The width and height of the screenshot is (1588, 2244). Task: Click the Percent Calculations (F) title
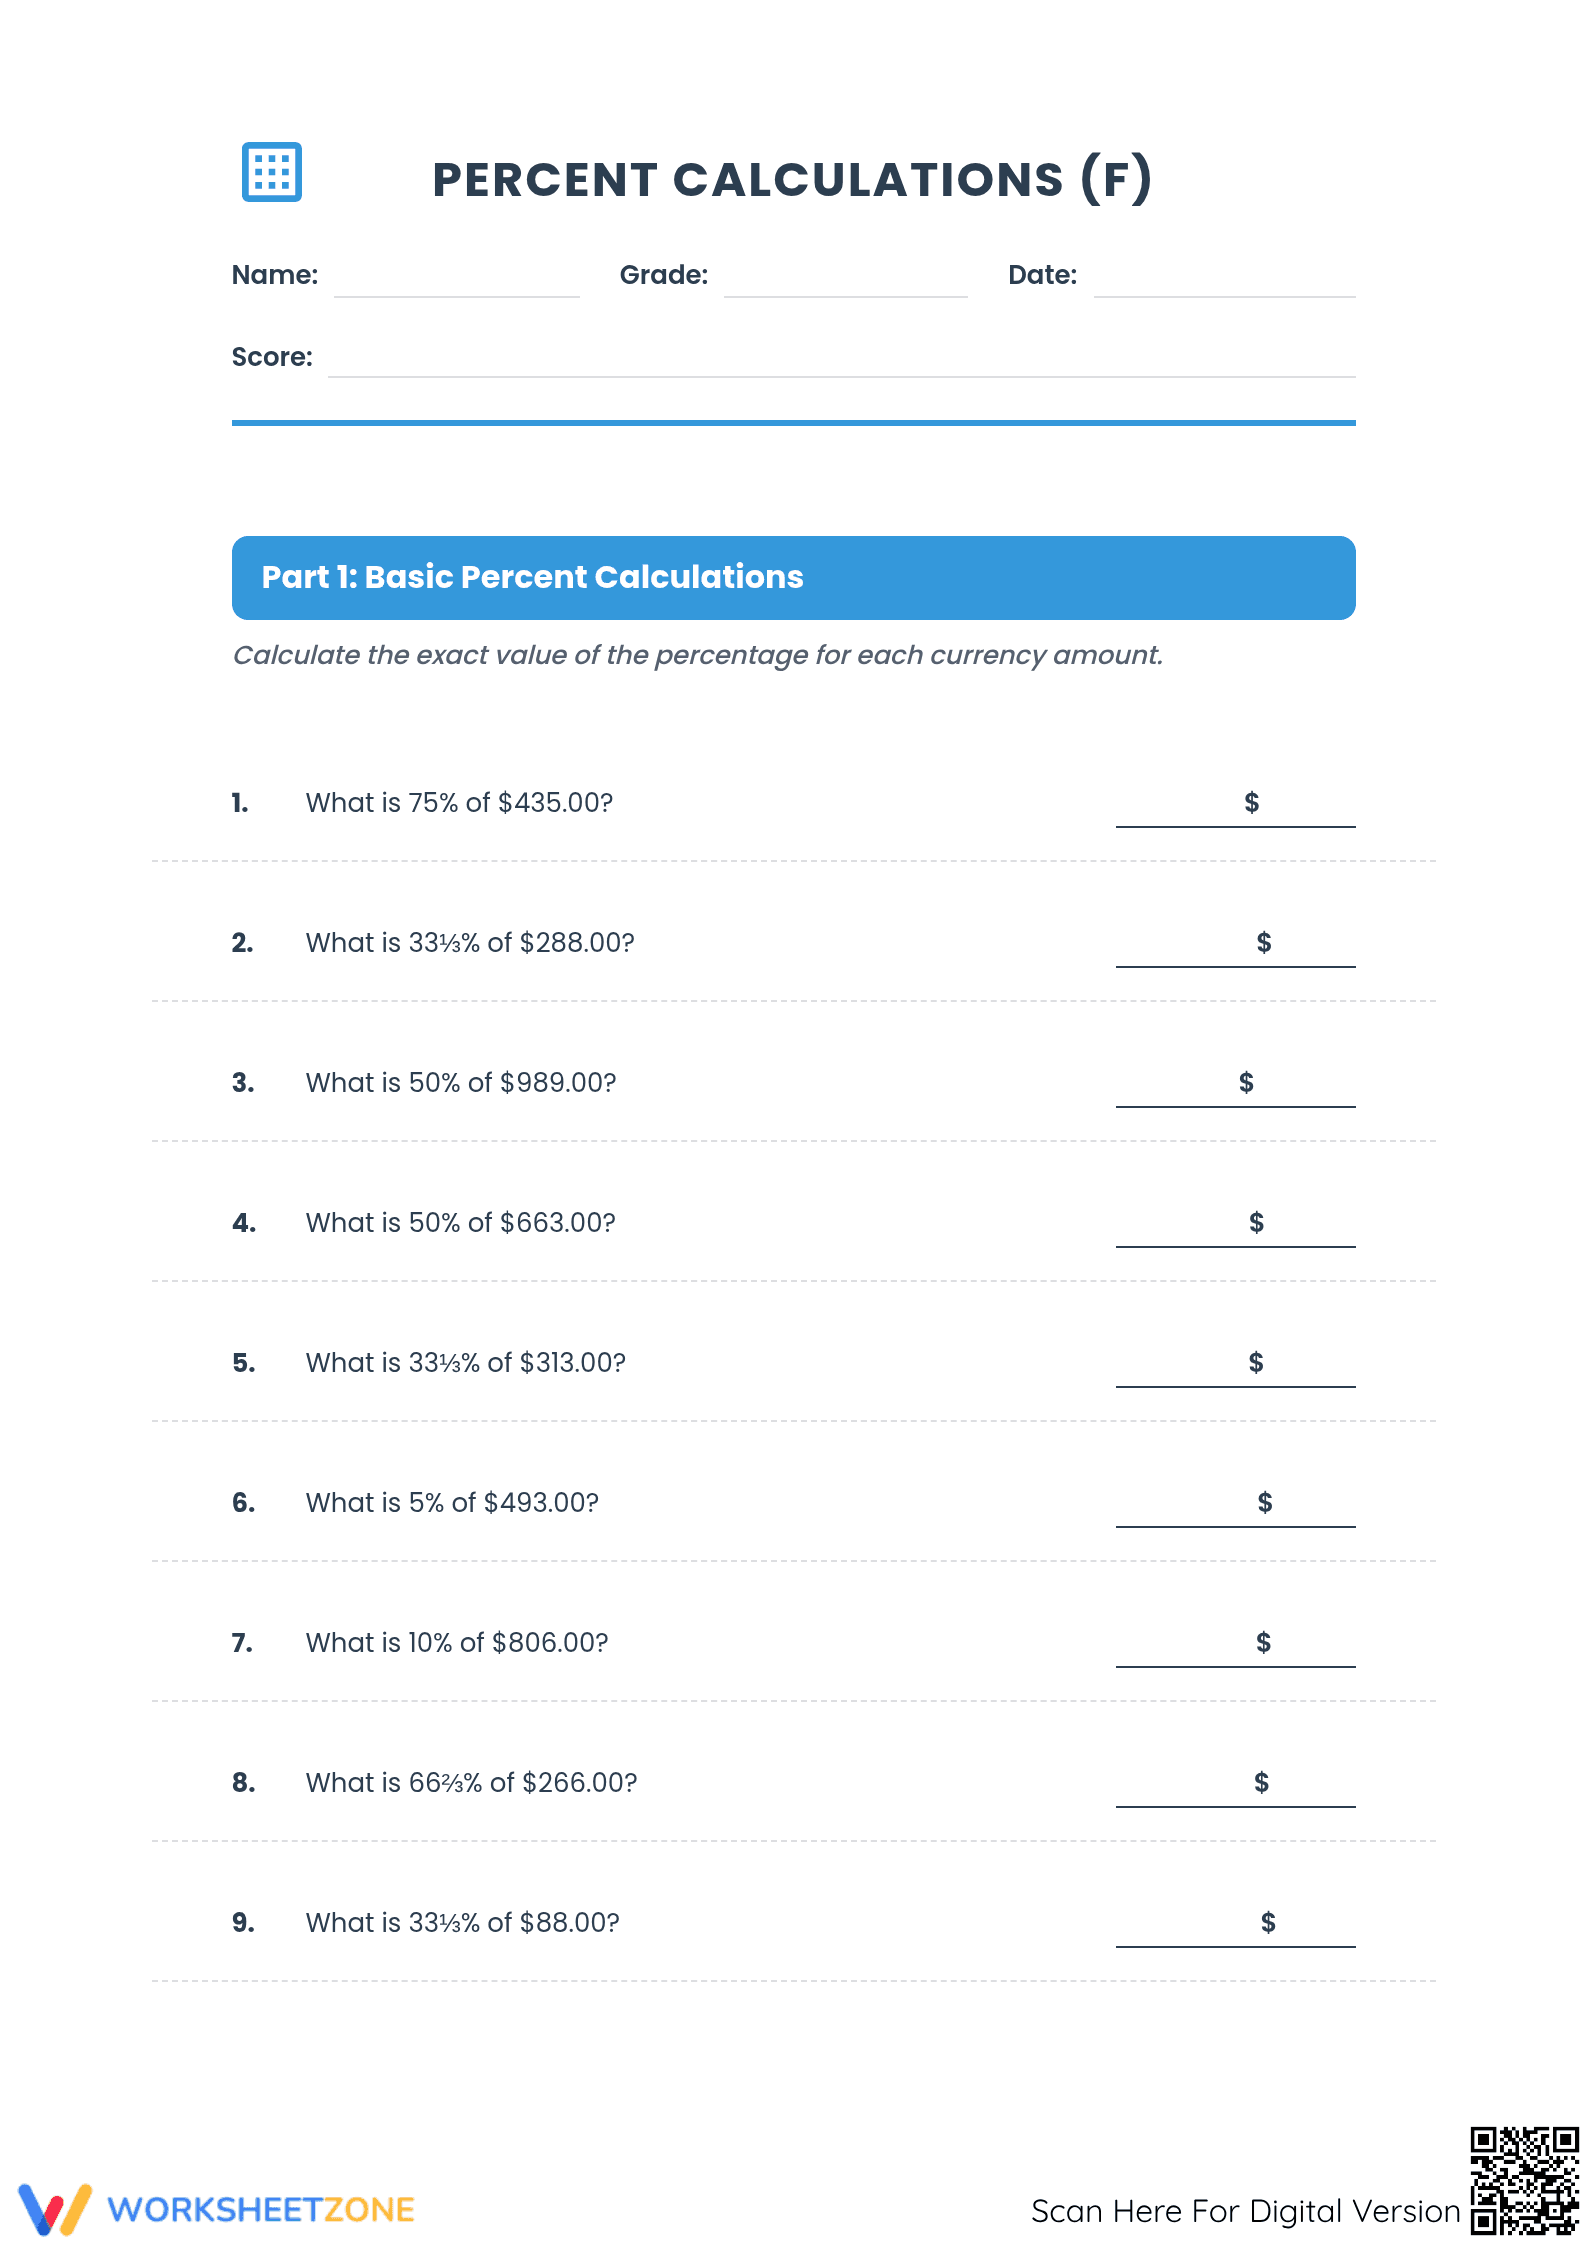(x=792, y=180)
